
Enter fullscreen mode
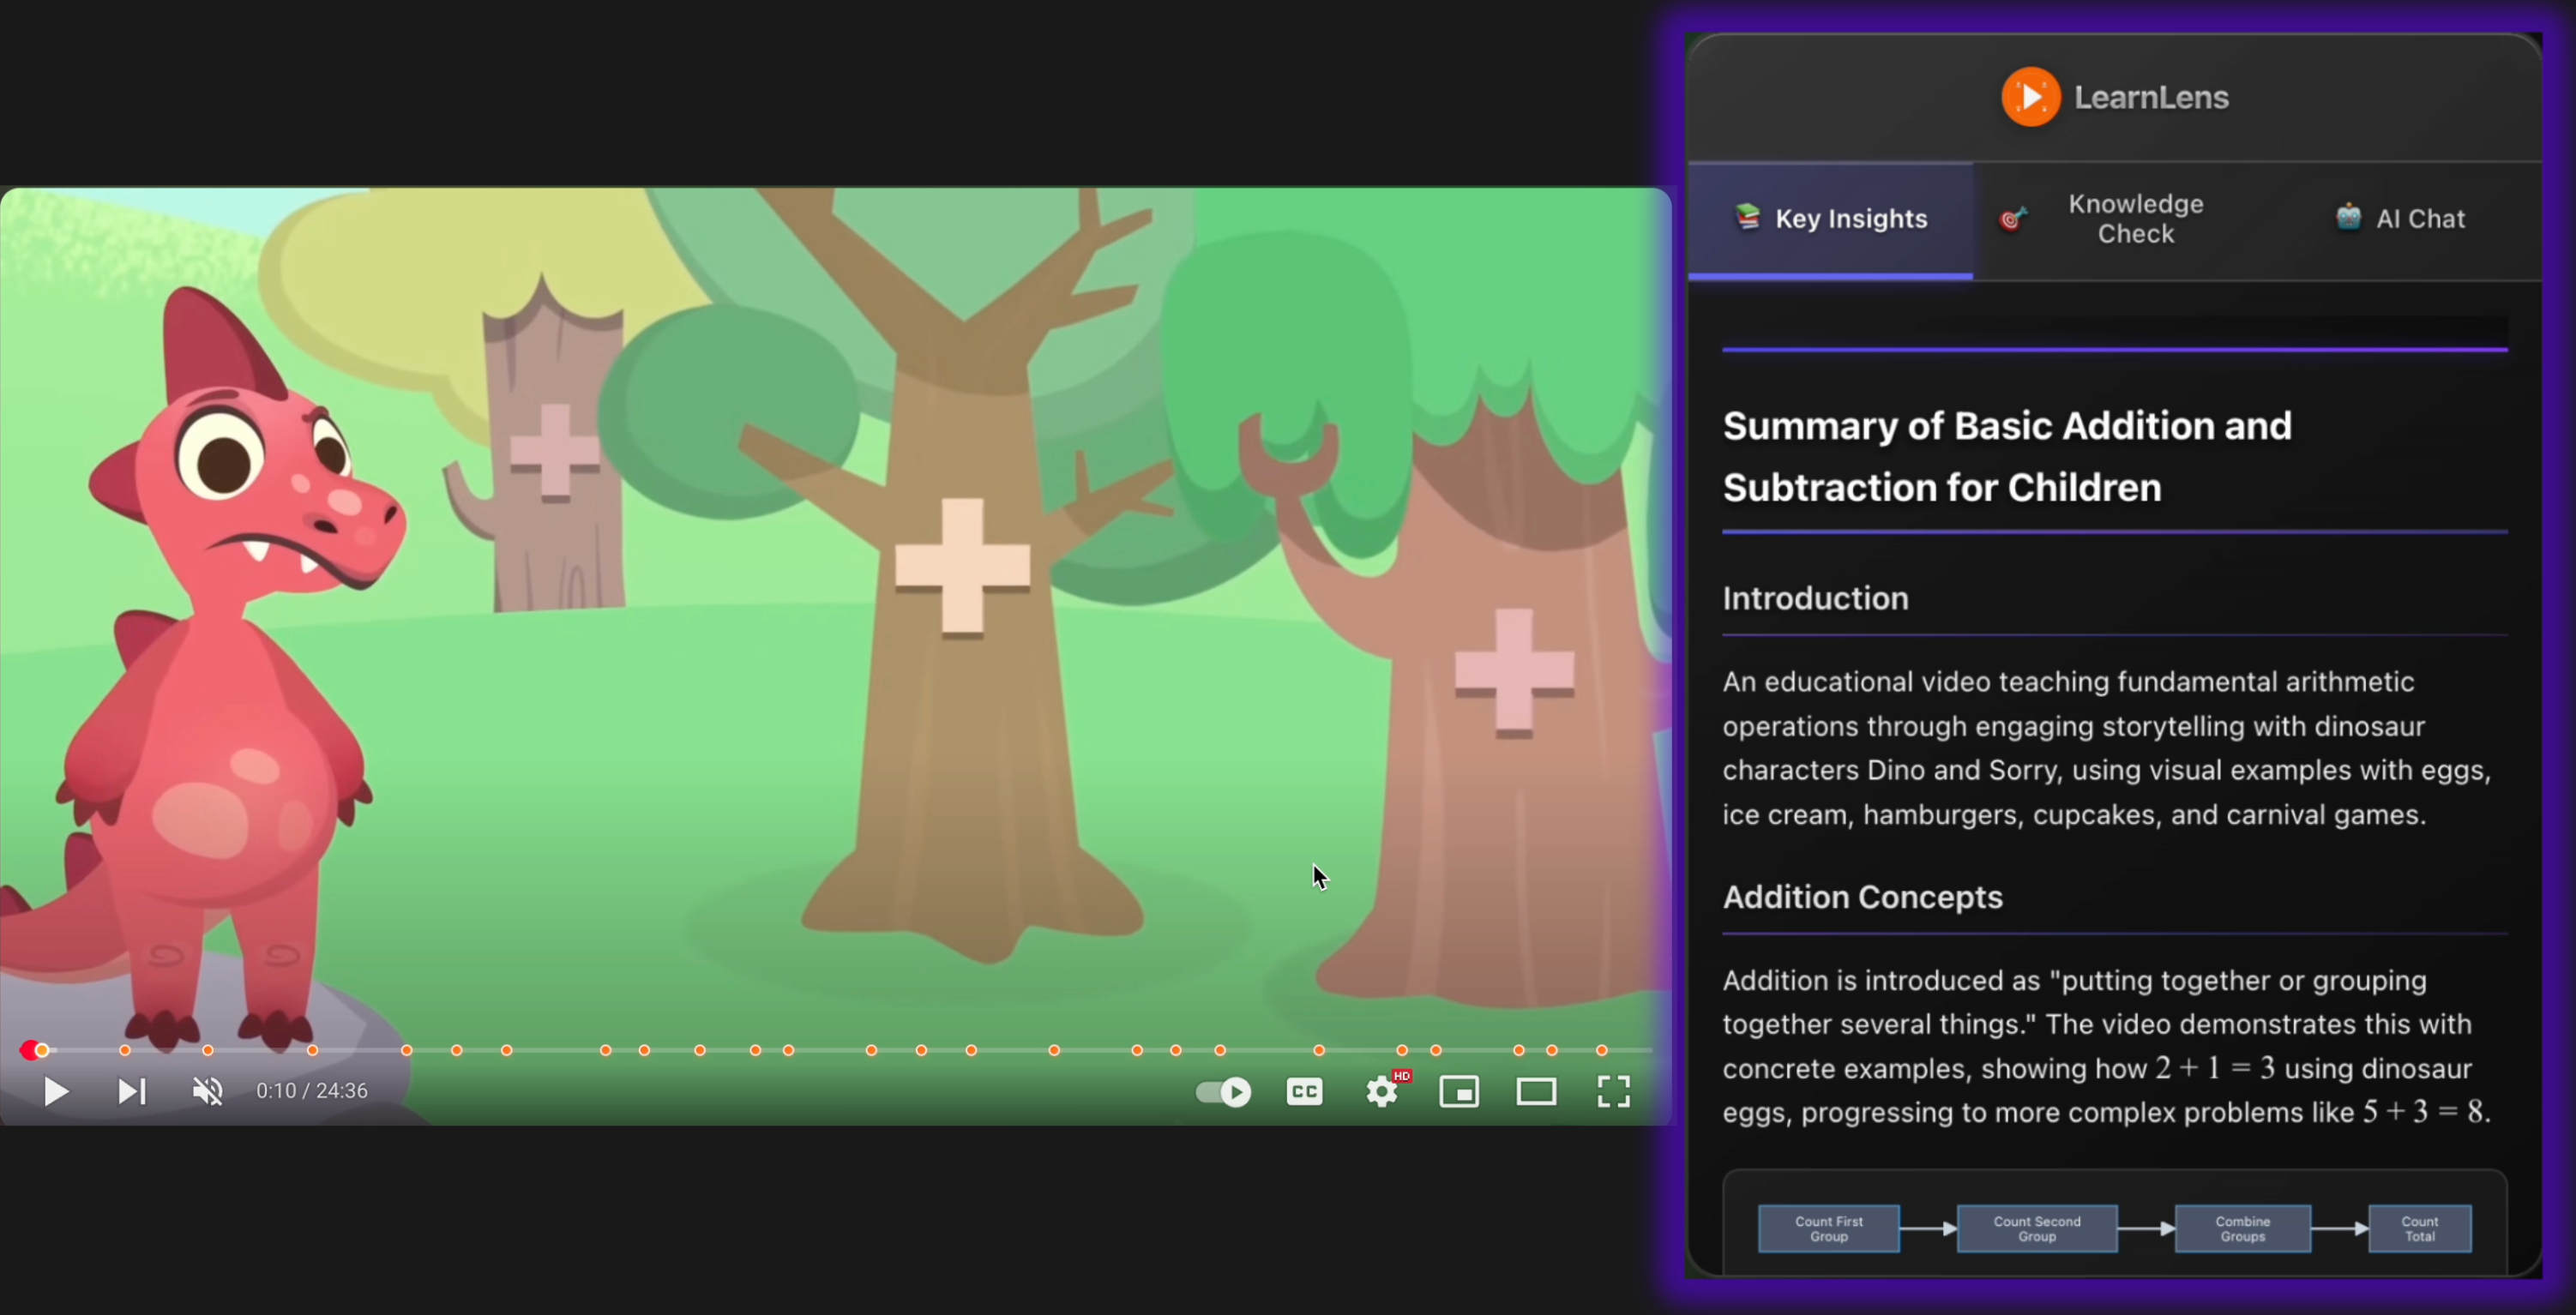[1613, 1091]
